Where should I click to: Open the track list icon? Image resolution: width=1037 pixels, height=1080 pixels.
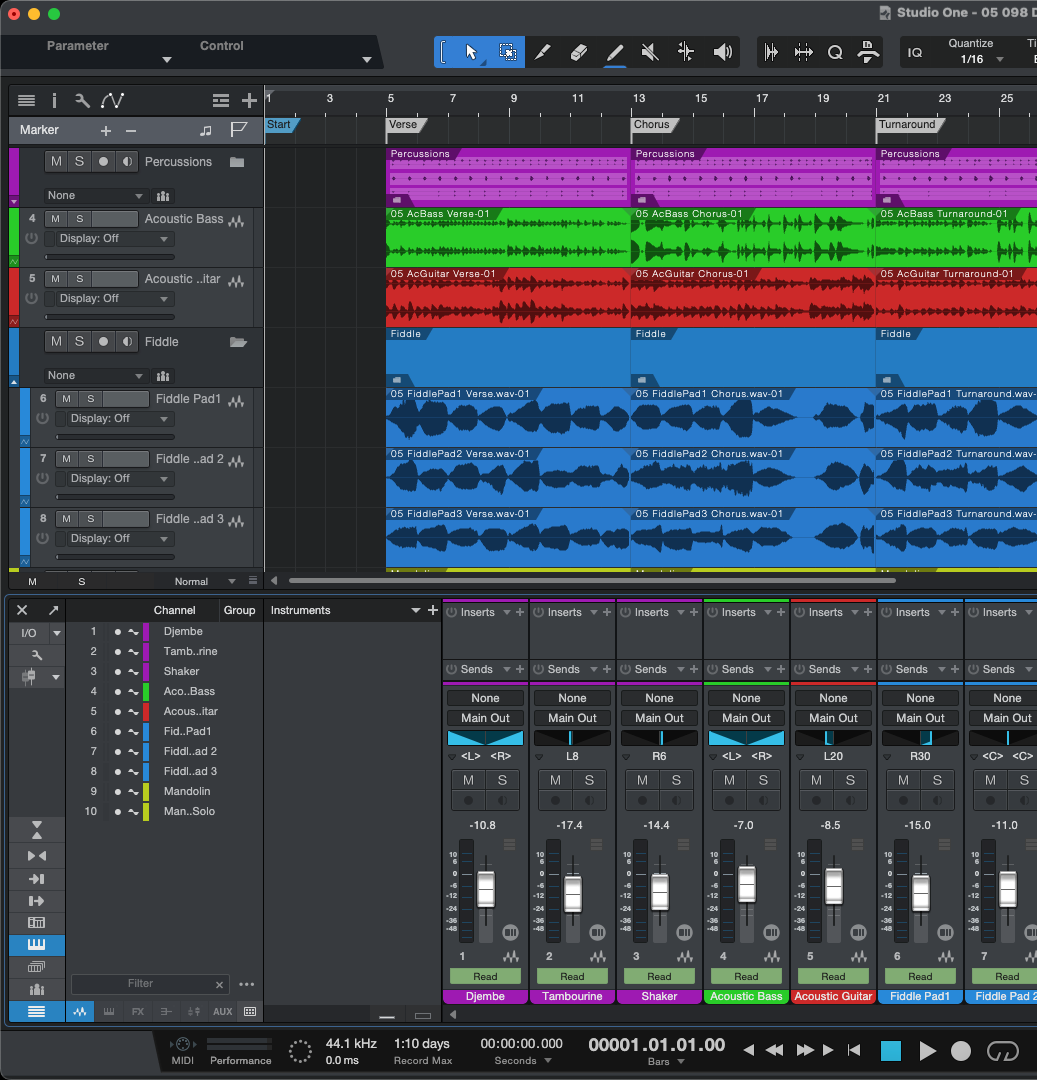[26, 101]
